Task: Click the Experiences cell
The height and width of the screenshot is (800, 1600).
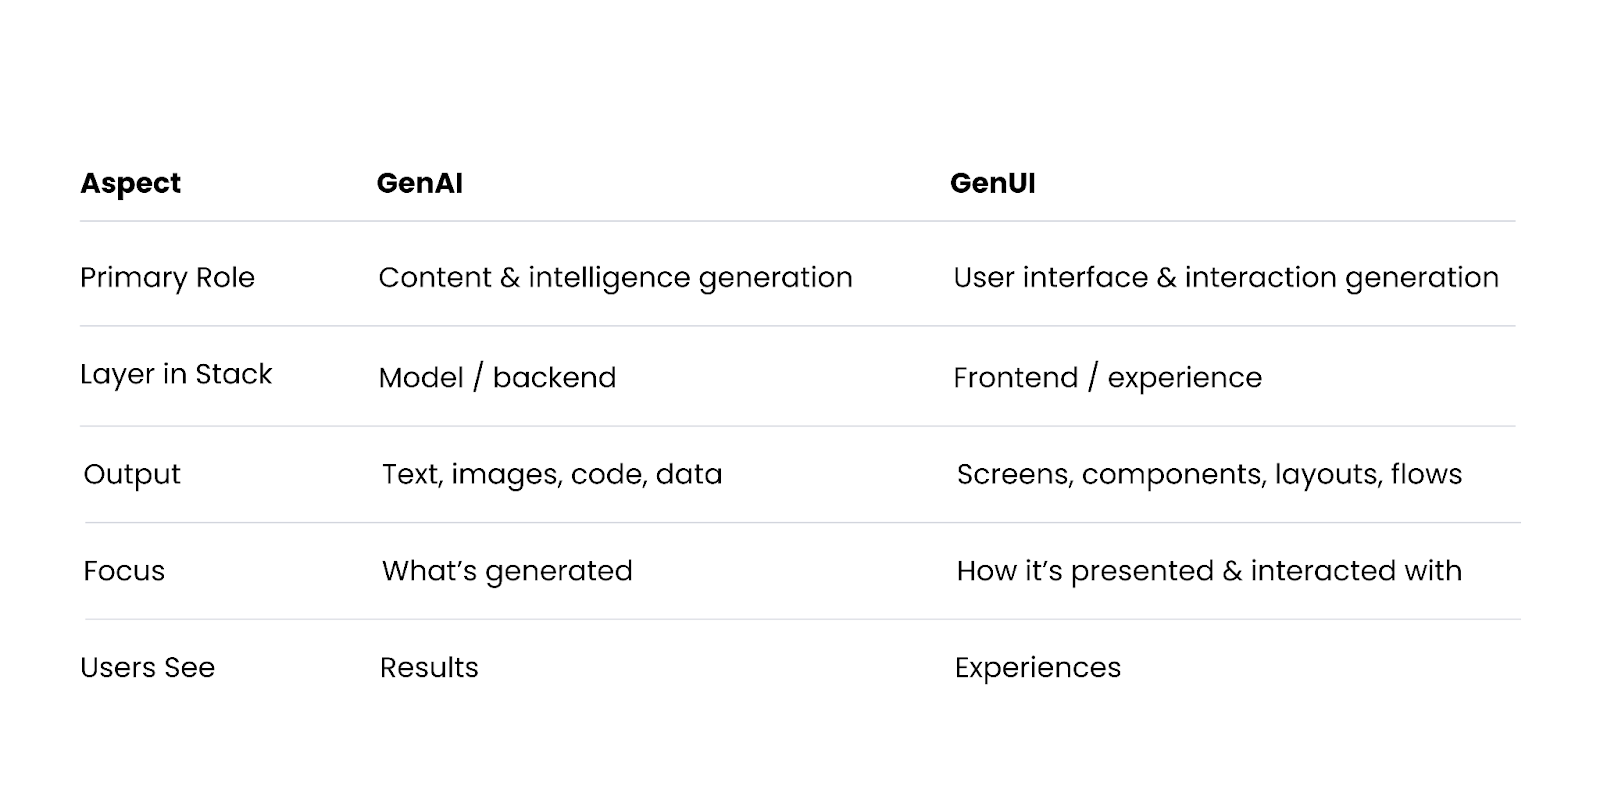Action: click(x=1037, y=667)
